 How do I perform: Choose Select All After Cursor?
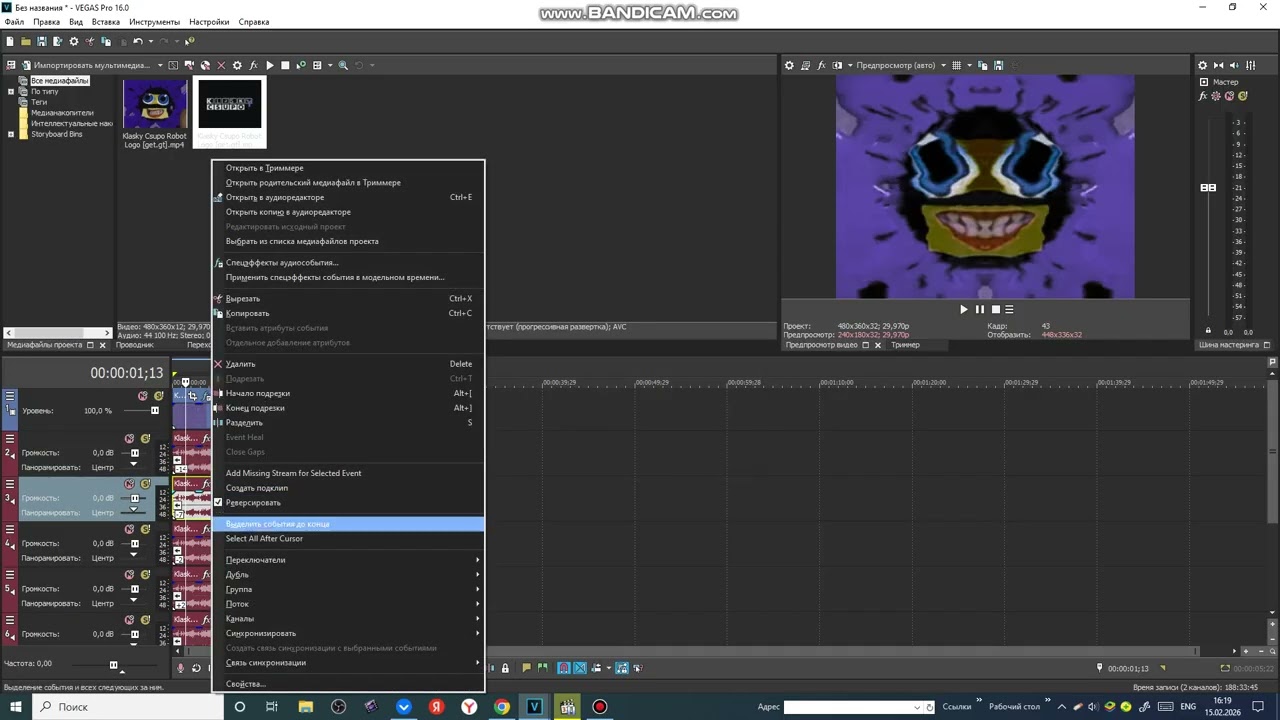(348, 538)
